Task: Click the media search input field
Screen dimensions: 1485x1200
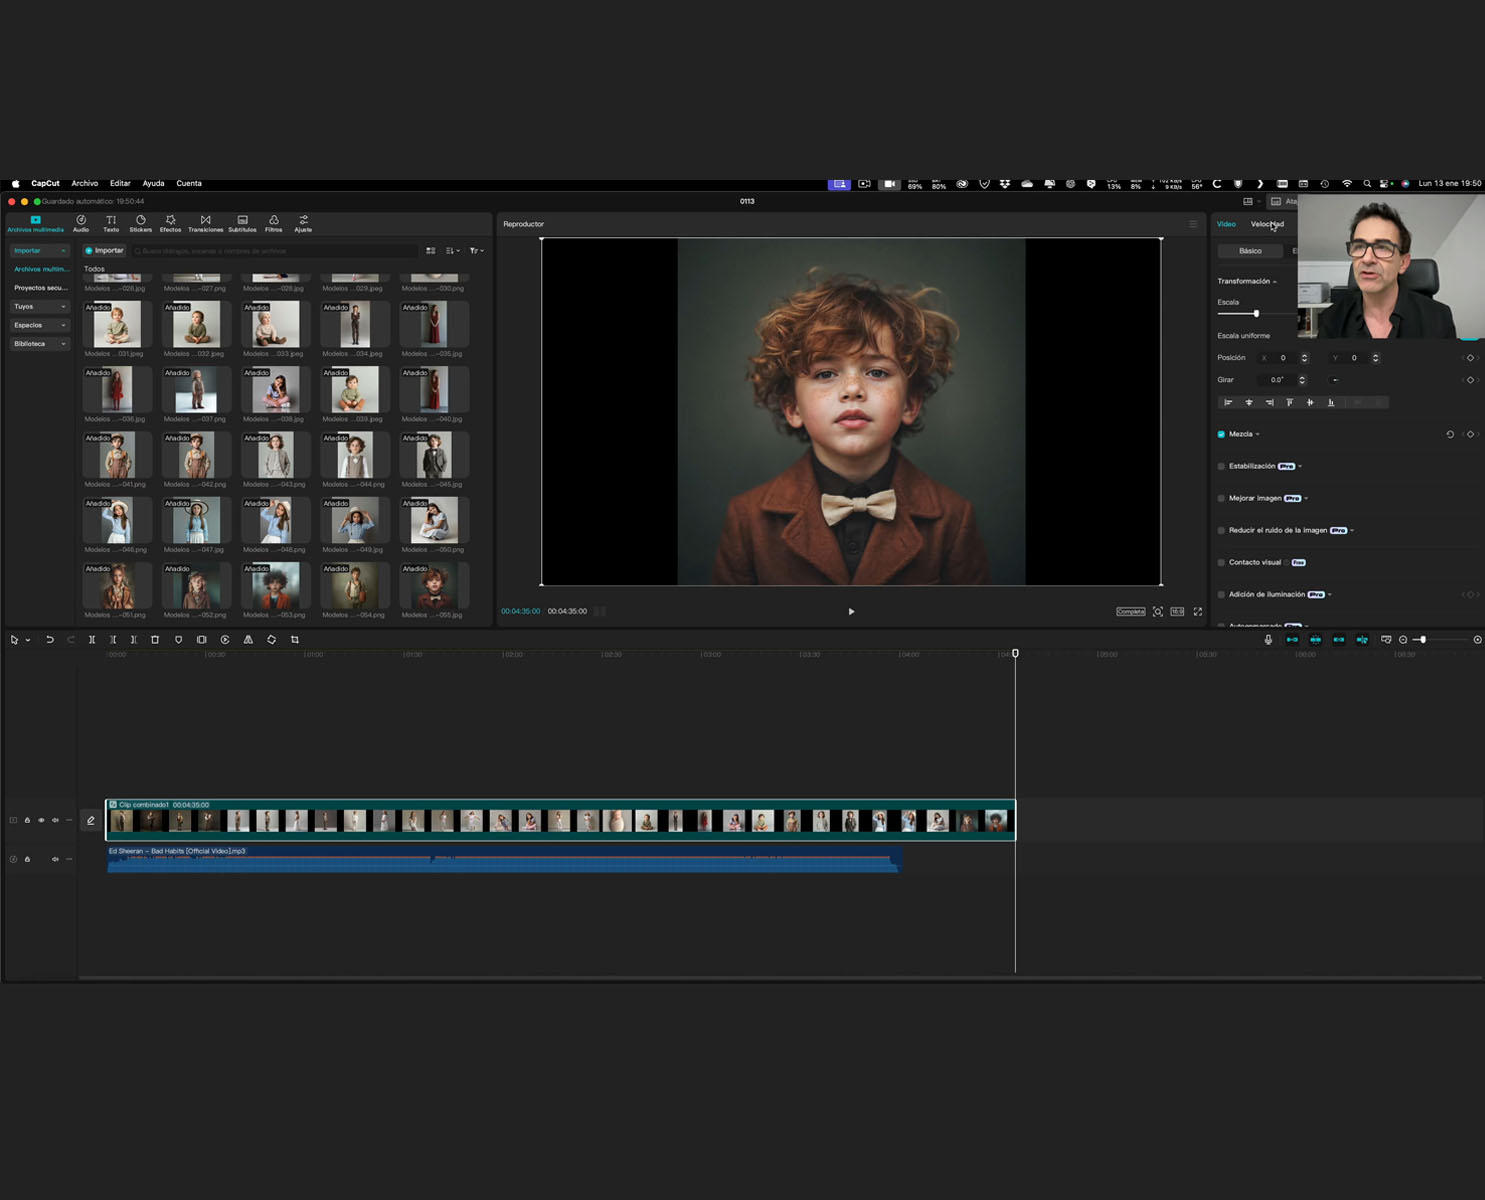Action: coord(275,251)
